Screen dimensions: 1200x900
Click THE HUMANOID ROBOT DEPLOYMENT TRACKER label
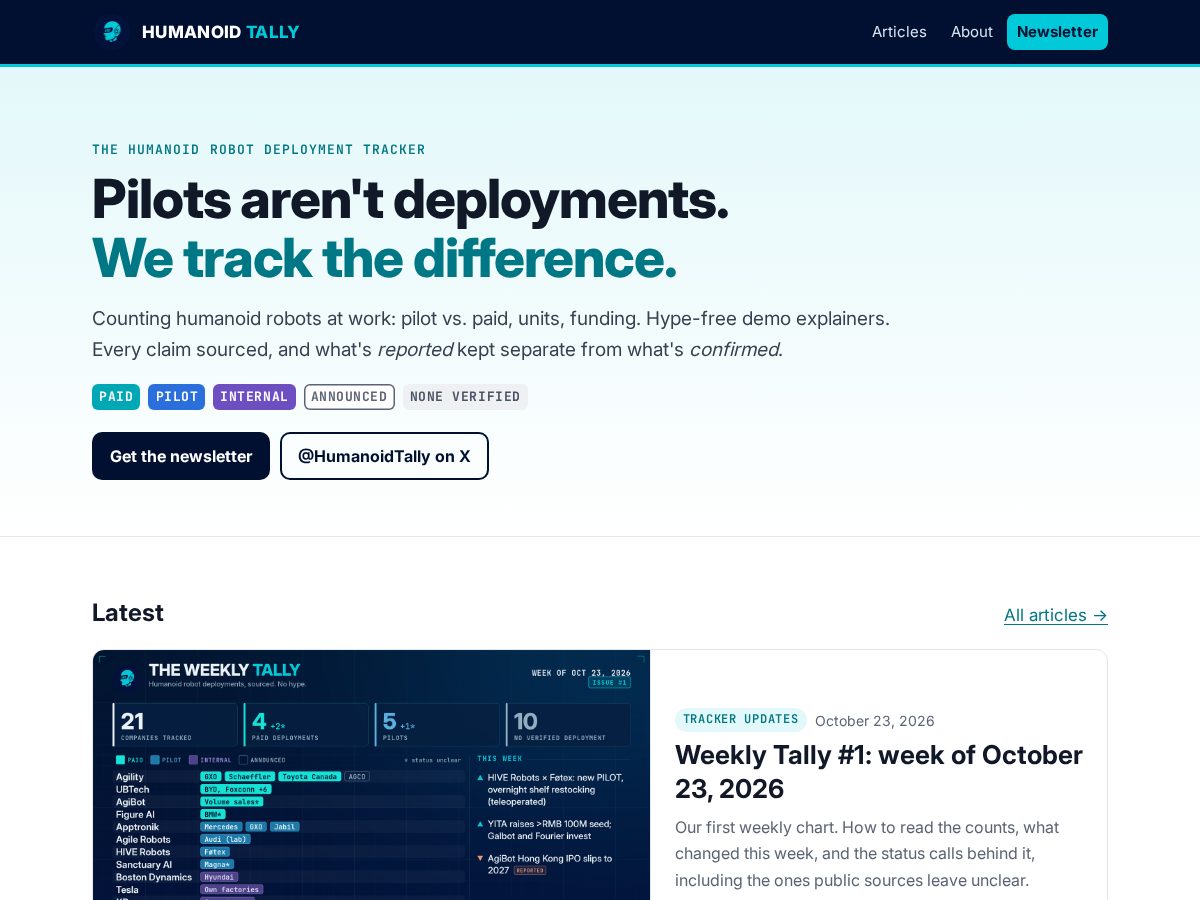point(259,150)
